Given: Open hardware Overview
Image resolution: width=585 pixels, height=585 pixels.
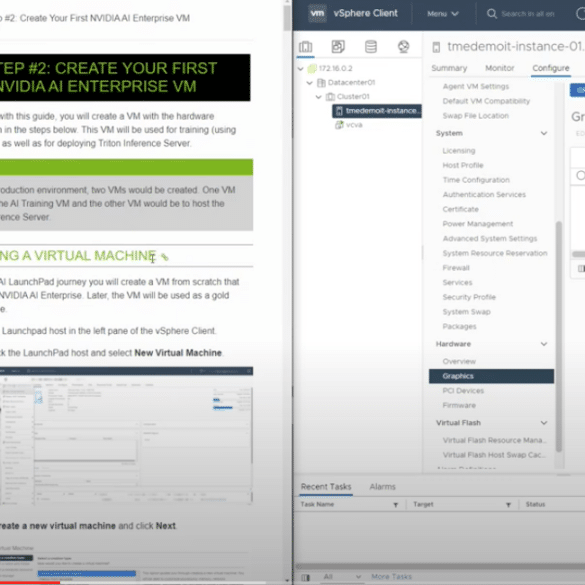Looking at the screenshot, I should (x=459, y=361).
